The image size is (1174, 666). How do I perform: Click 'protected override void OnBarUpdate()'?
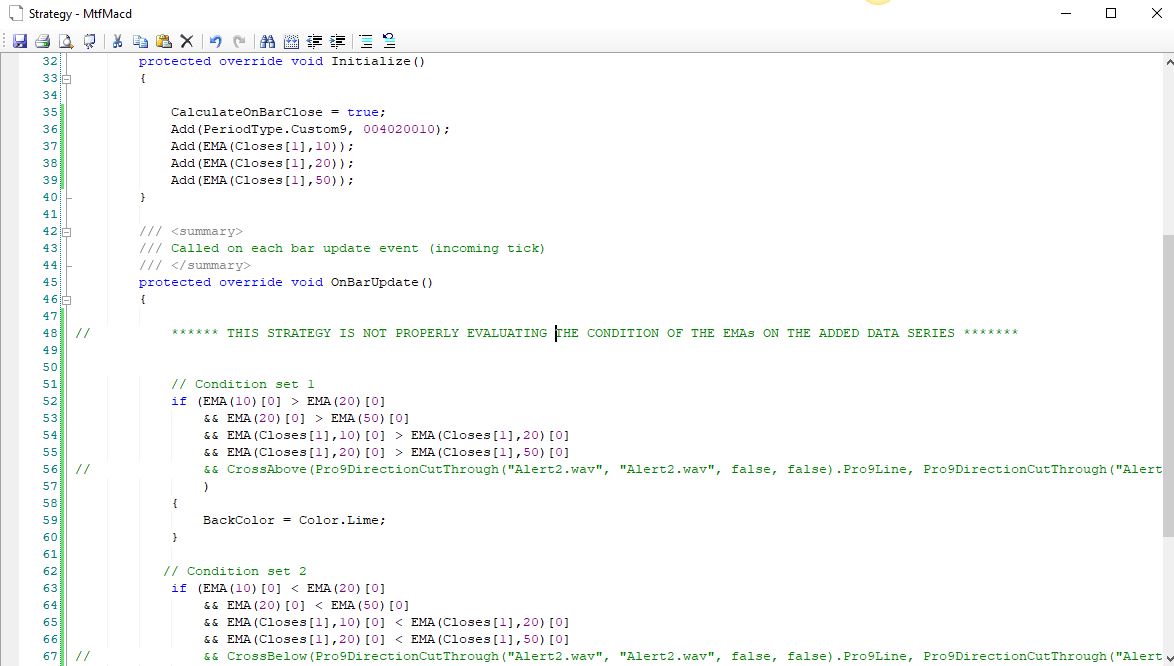[286, 282]
